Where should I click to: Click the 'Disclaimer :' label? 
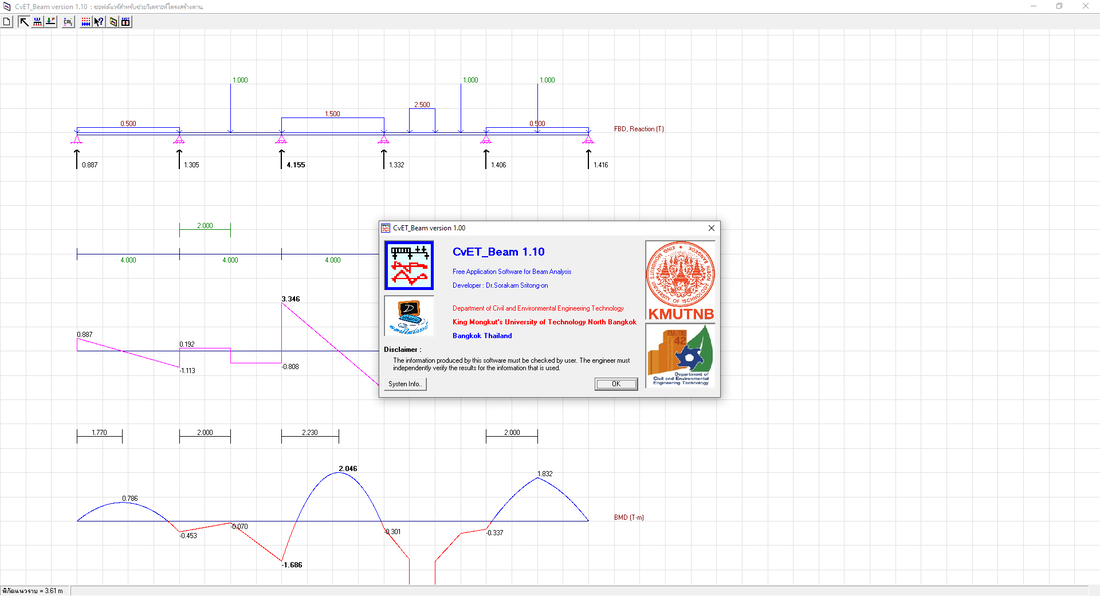click(403, 349)
